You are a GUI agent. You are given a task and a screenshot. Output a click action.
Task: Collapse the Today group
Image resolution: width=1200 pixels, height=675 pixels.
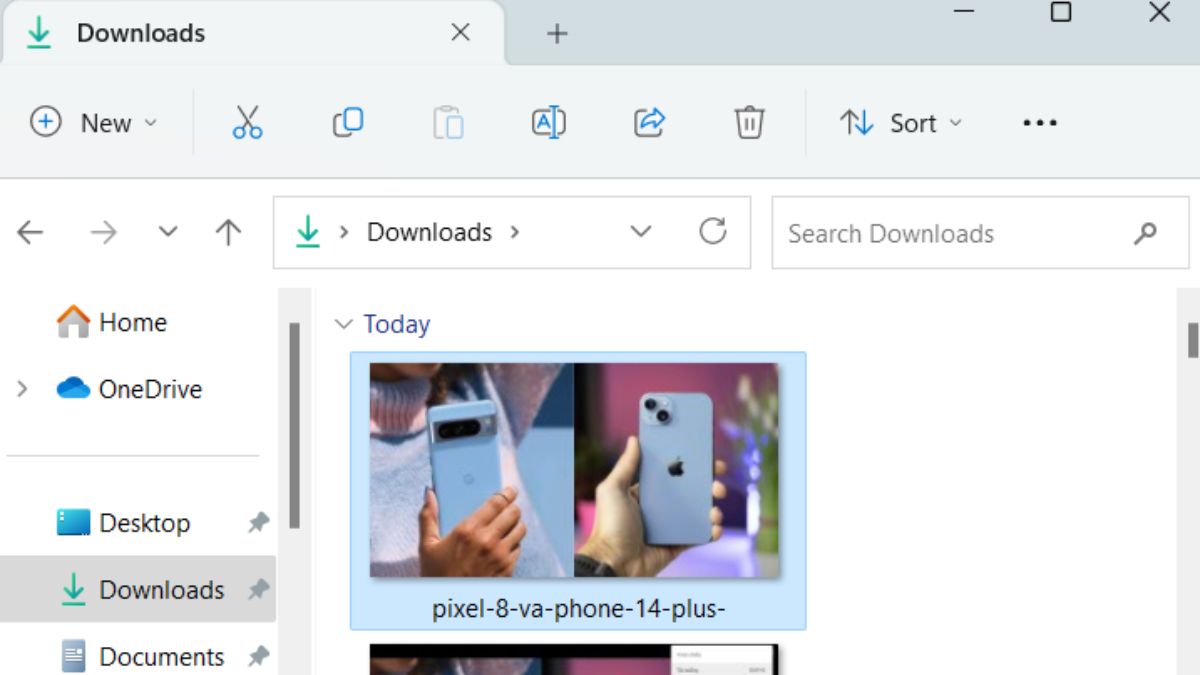tap(344, 324)
